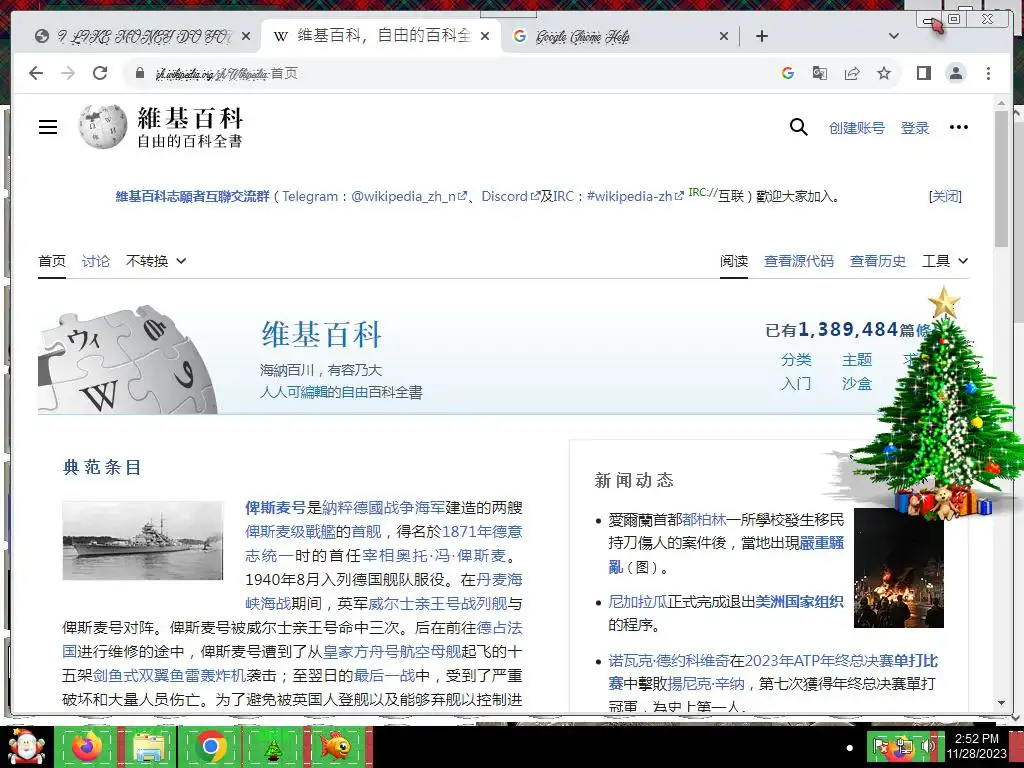Click Chrome icon in taskbar

[210, 747]
